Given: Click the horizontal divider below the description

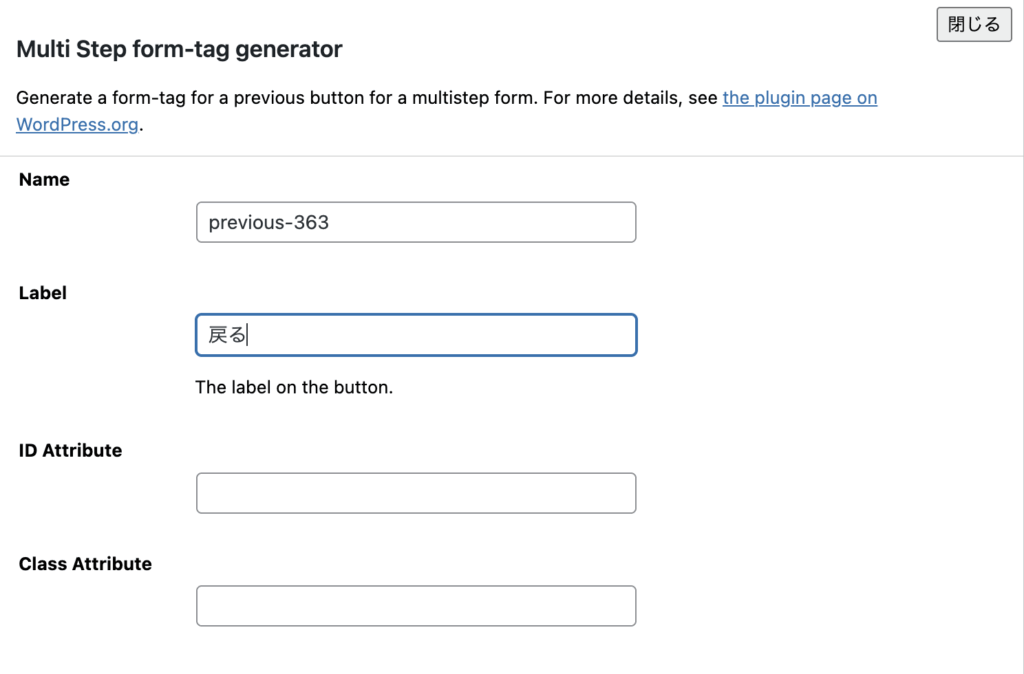Looking at the screenshot, I should click(512, 156).
